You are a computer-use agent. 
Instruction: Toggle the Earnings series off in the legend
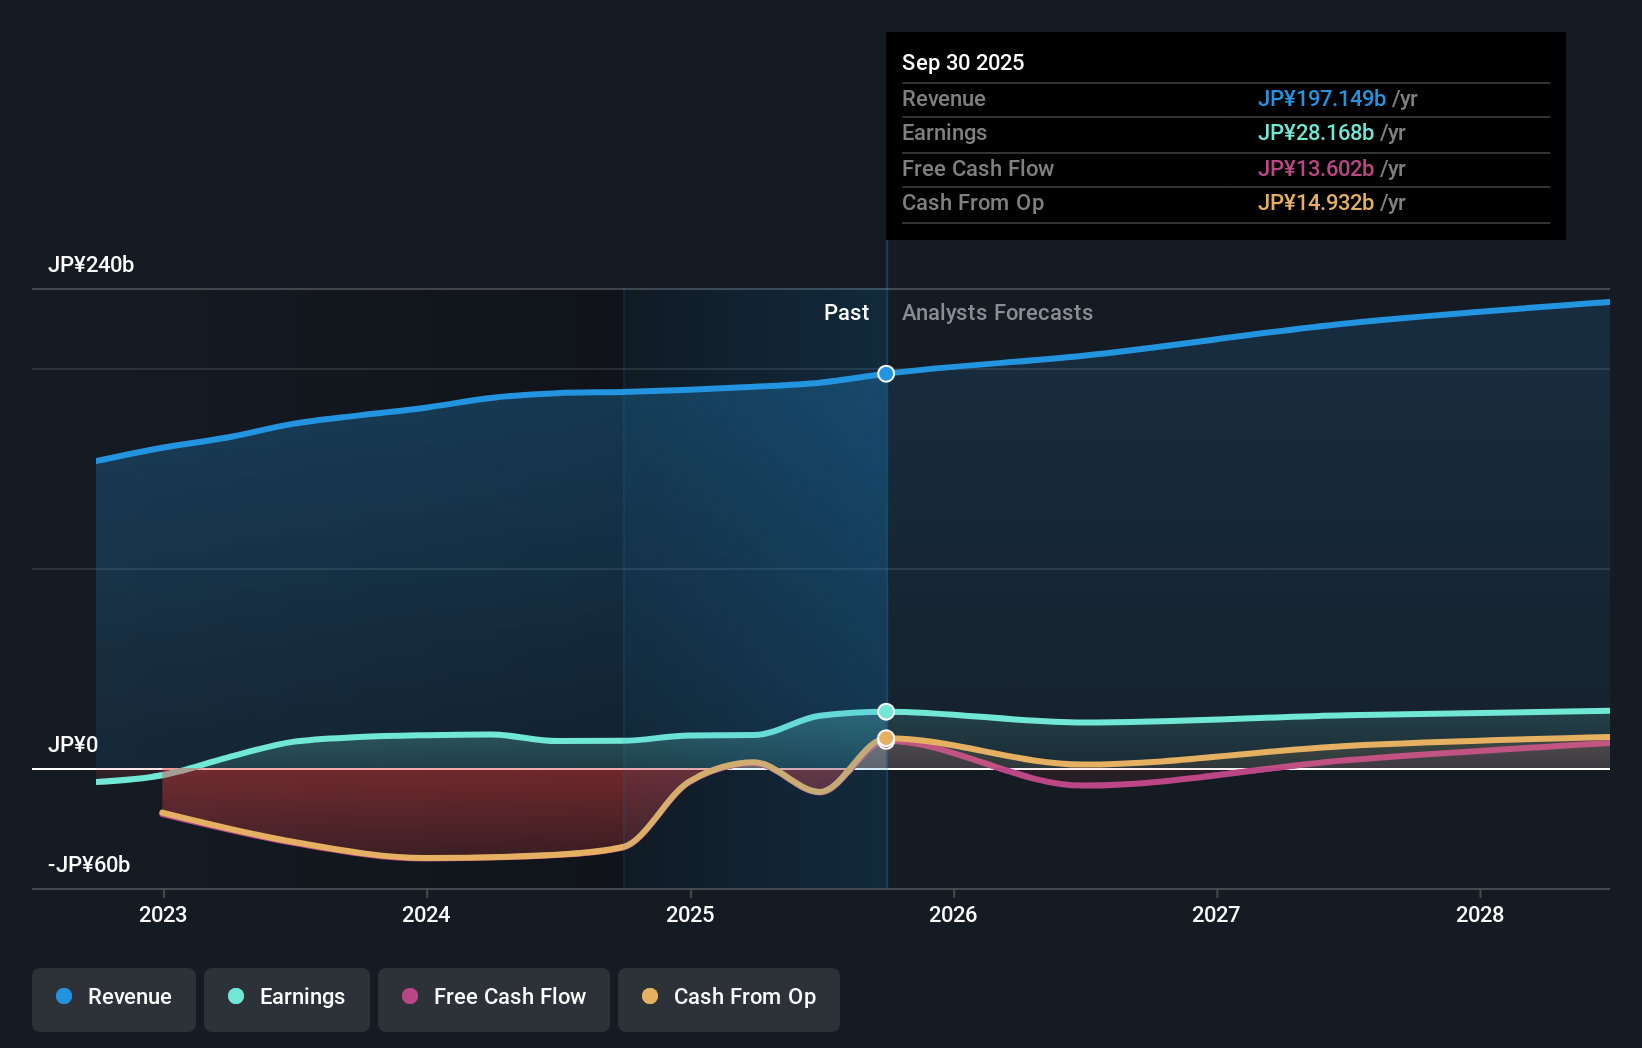(x=287, y=997)
